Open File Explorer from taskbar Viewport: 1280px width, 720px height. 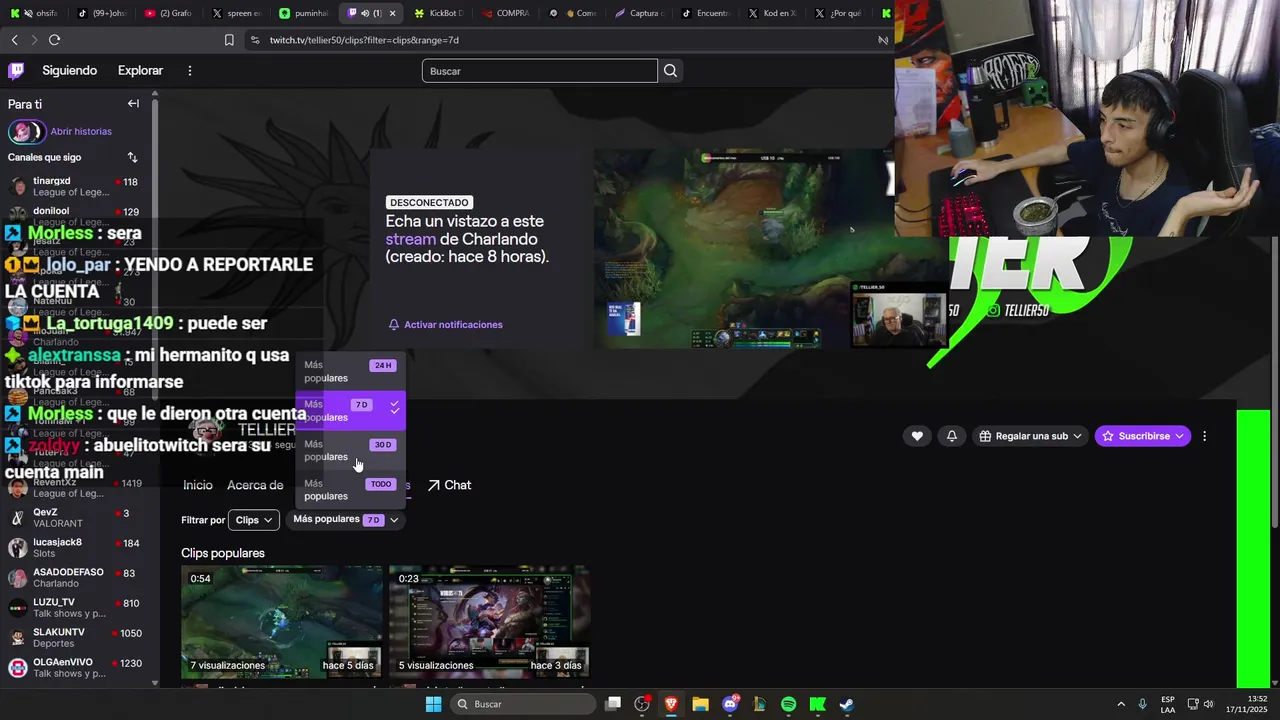point(700,704)
